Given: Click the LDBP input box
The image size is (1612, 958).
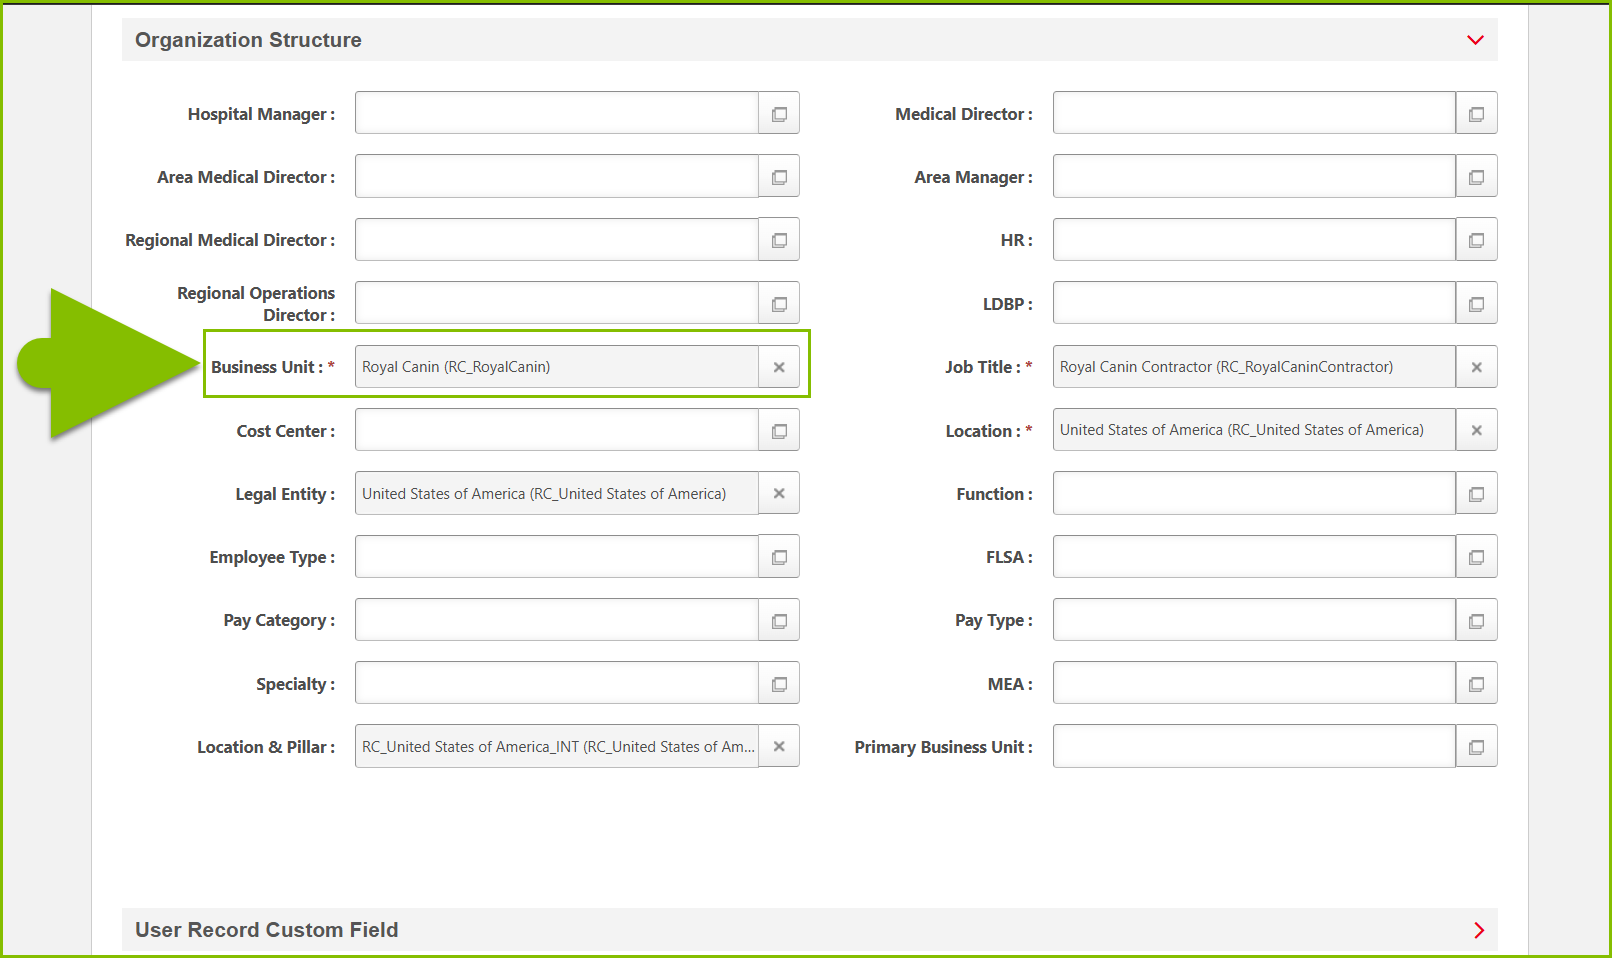Looking at the screenshot, I should 1254,303.
